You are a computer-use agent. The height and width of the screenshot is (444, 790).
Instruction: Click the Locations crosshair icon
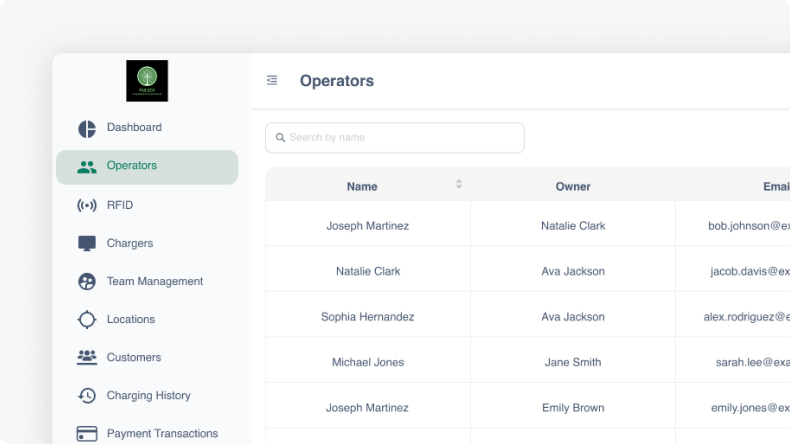click(87, 320)
